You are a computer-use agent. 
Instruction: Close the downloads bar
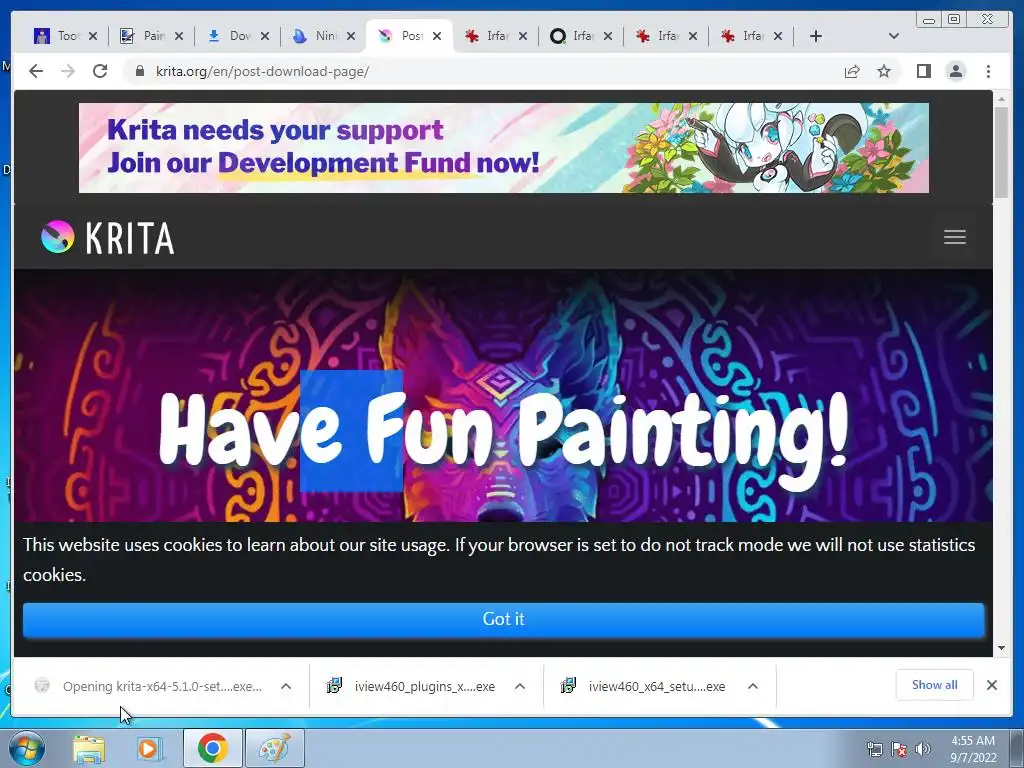(991, 685)
